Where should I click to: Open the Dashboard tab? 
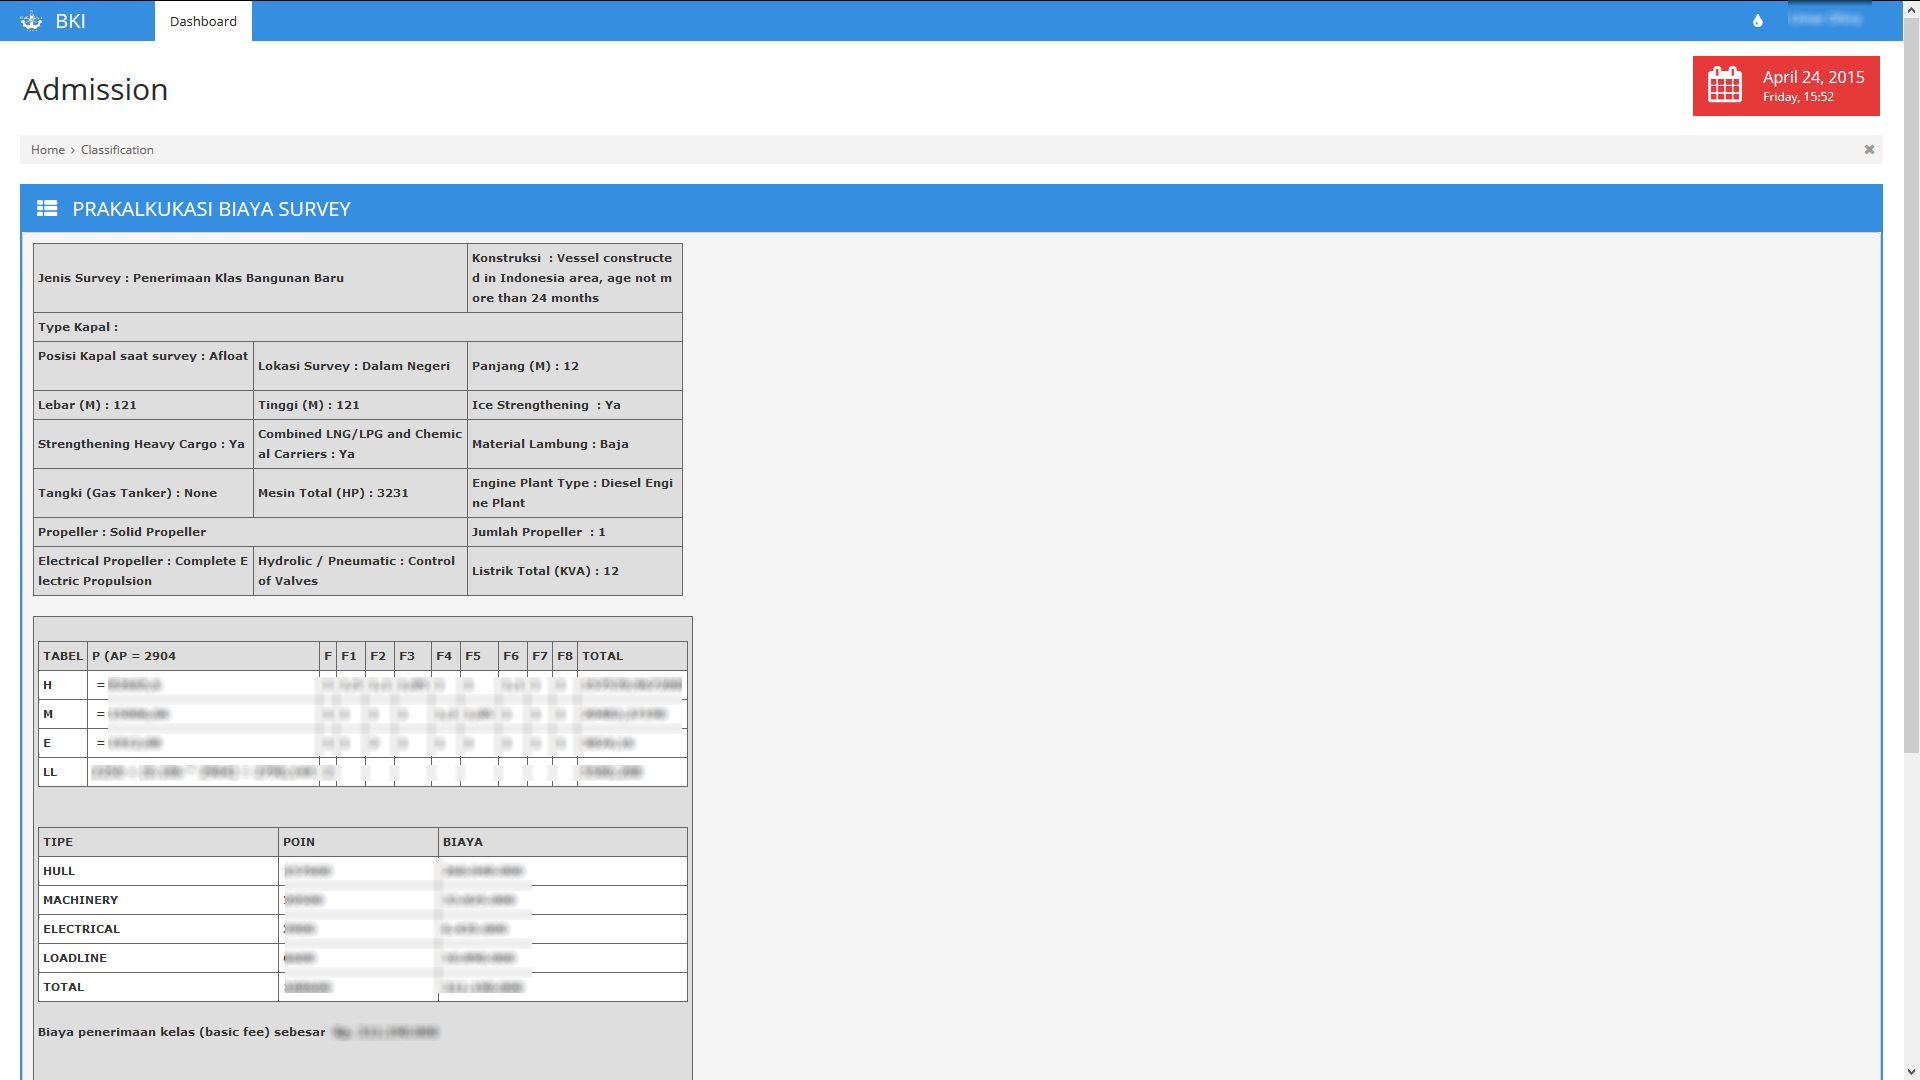coord(203,21)
